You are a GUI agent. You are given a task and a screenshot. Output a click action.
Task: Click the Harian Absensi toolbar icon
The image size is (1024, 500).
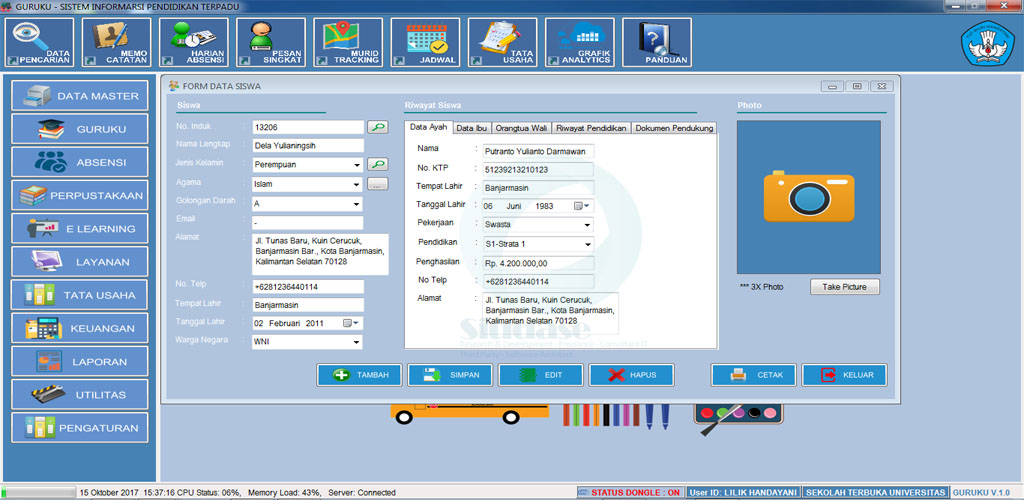[x=194, y=43]
